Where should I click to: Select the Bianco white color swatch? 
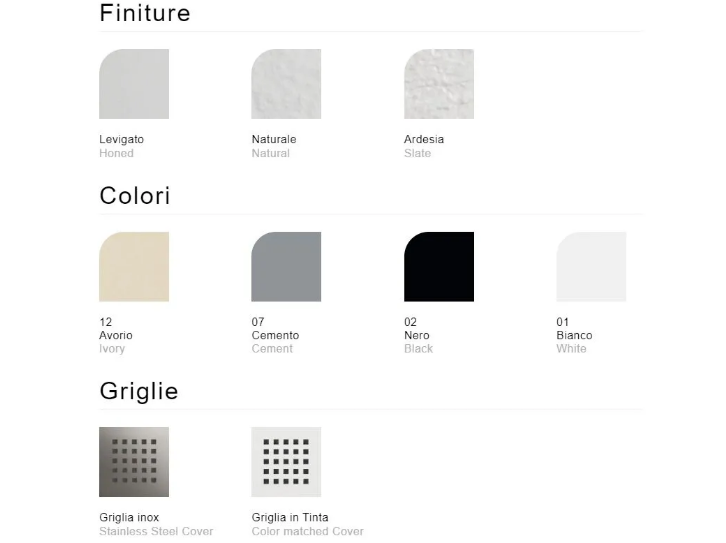tap(591, 267)
